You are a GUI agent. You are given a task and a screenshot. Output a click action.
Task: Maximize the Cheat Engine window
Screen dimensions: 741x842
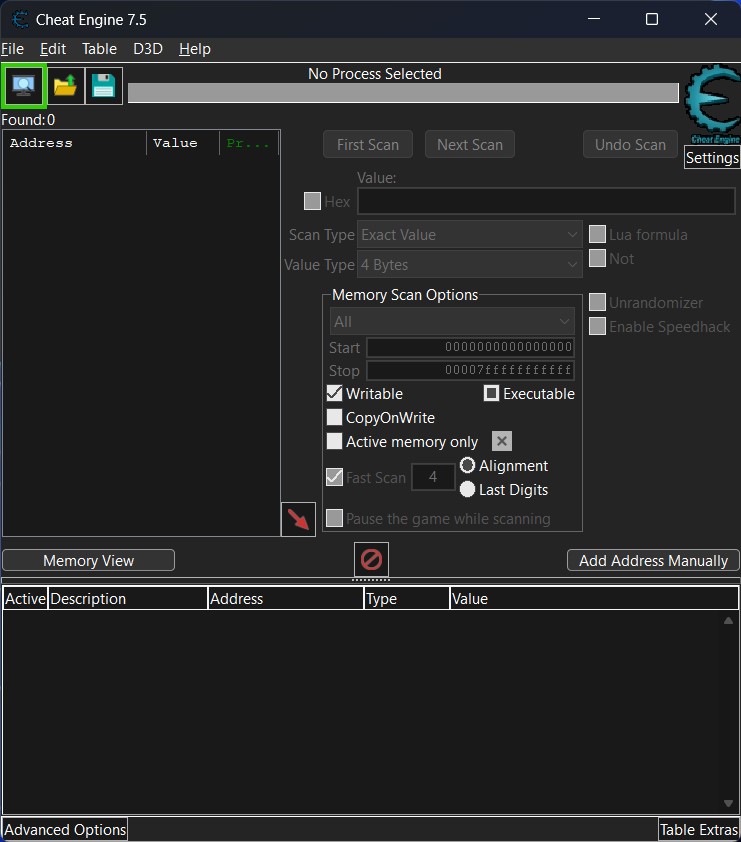pyautogui.click(x=652, y=19)
